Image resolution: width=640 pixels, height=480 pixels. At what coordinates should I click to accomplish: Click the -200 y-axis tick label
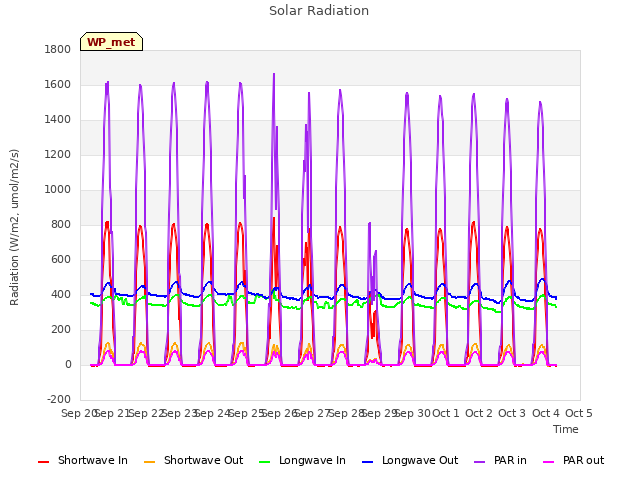tap(59, 400)
